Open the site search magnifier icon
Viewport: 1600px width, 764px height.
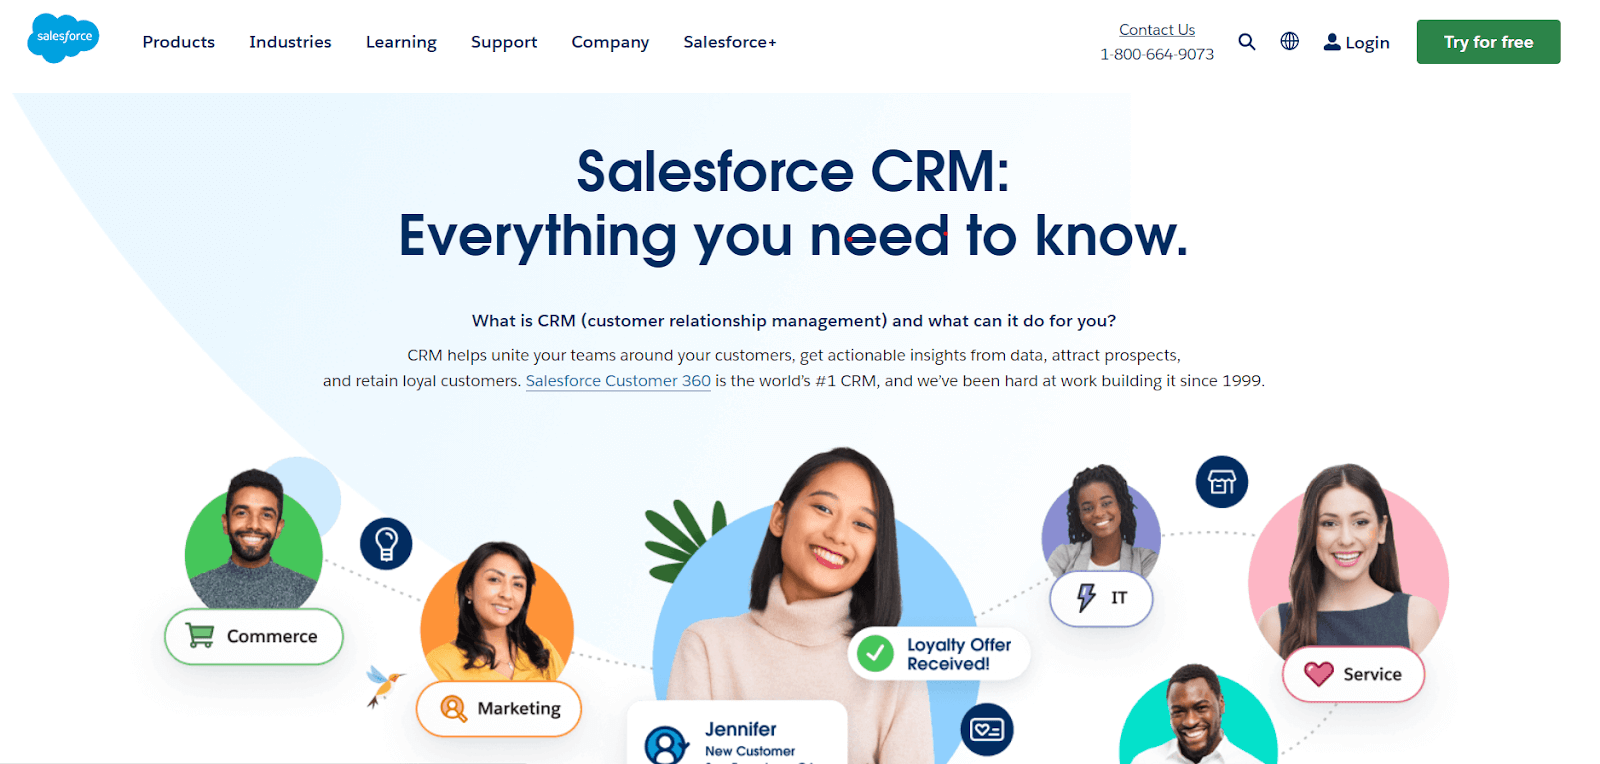tap(1246, 42)
